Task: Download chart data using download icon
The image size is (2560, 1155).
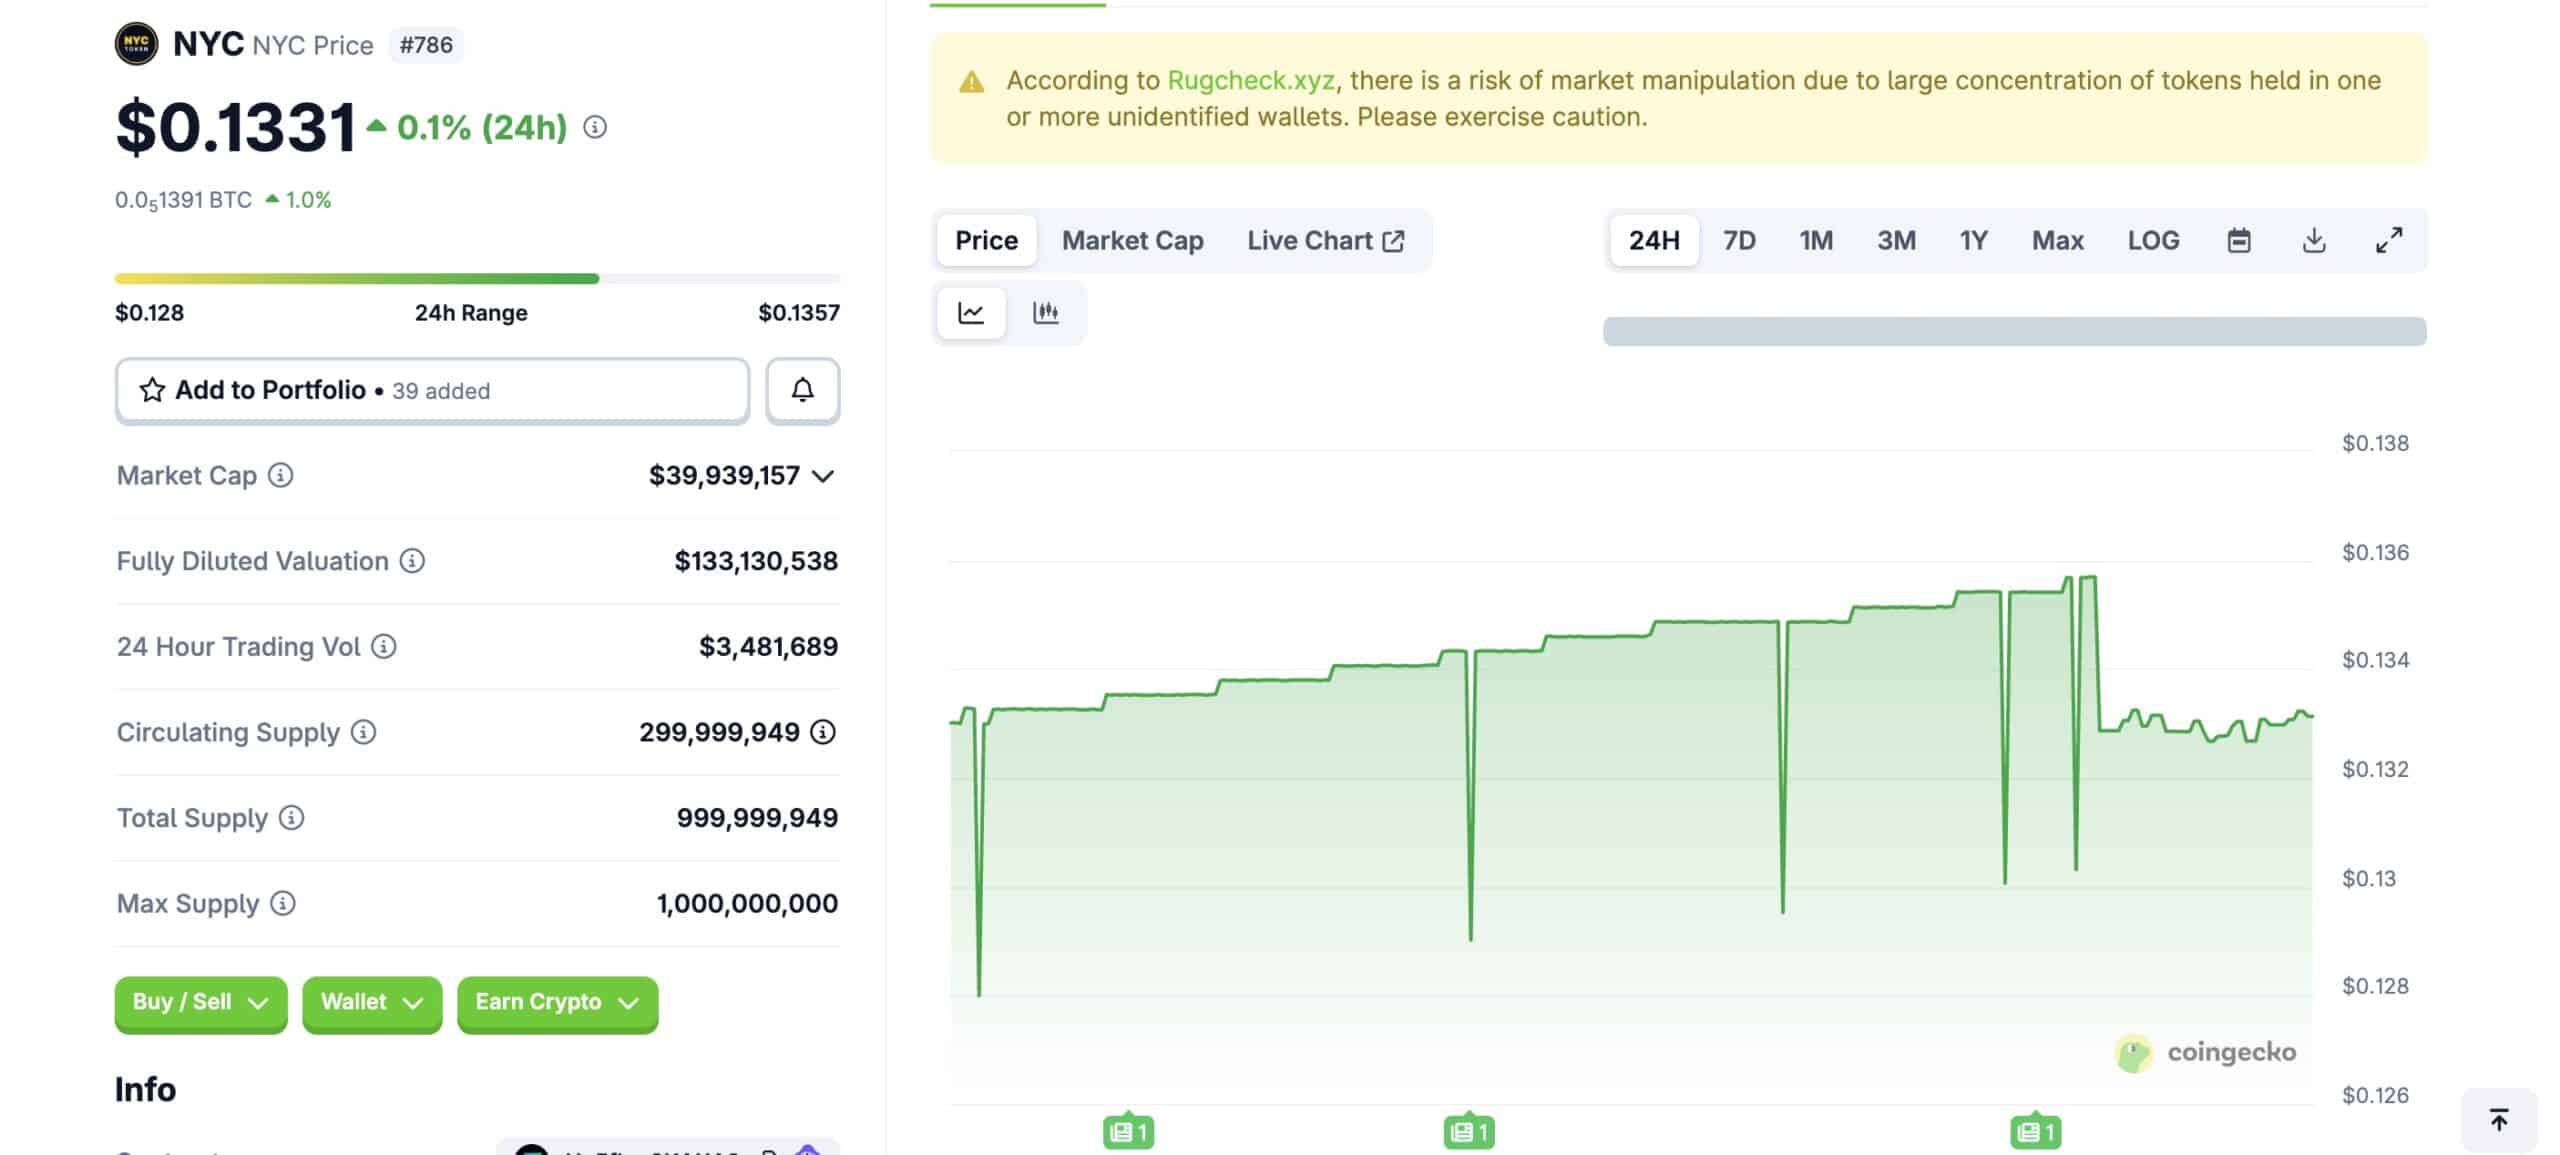Action: point(2314,240)
